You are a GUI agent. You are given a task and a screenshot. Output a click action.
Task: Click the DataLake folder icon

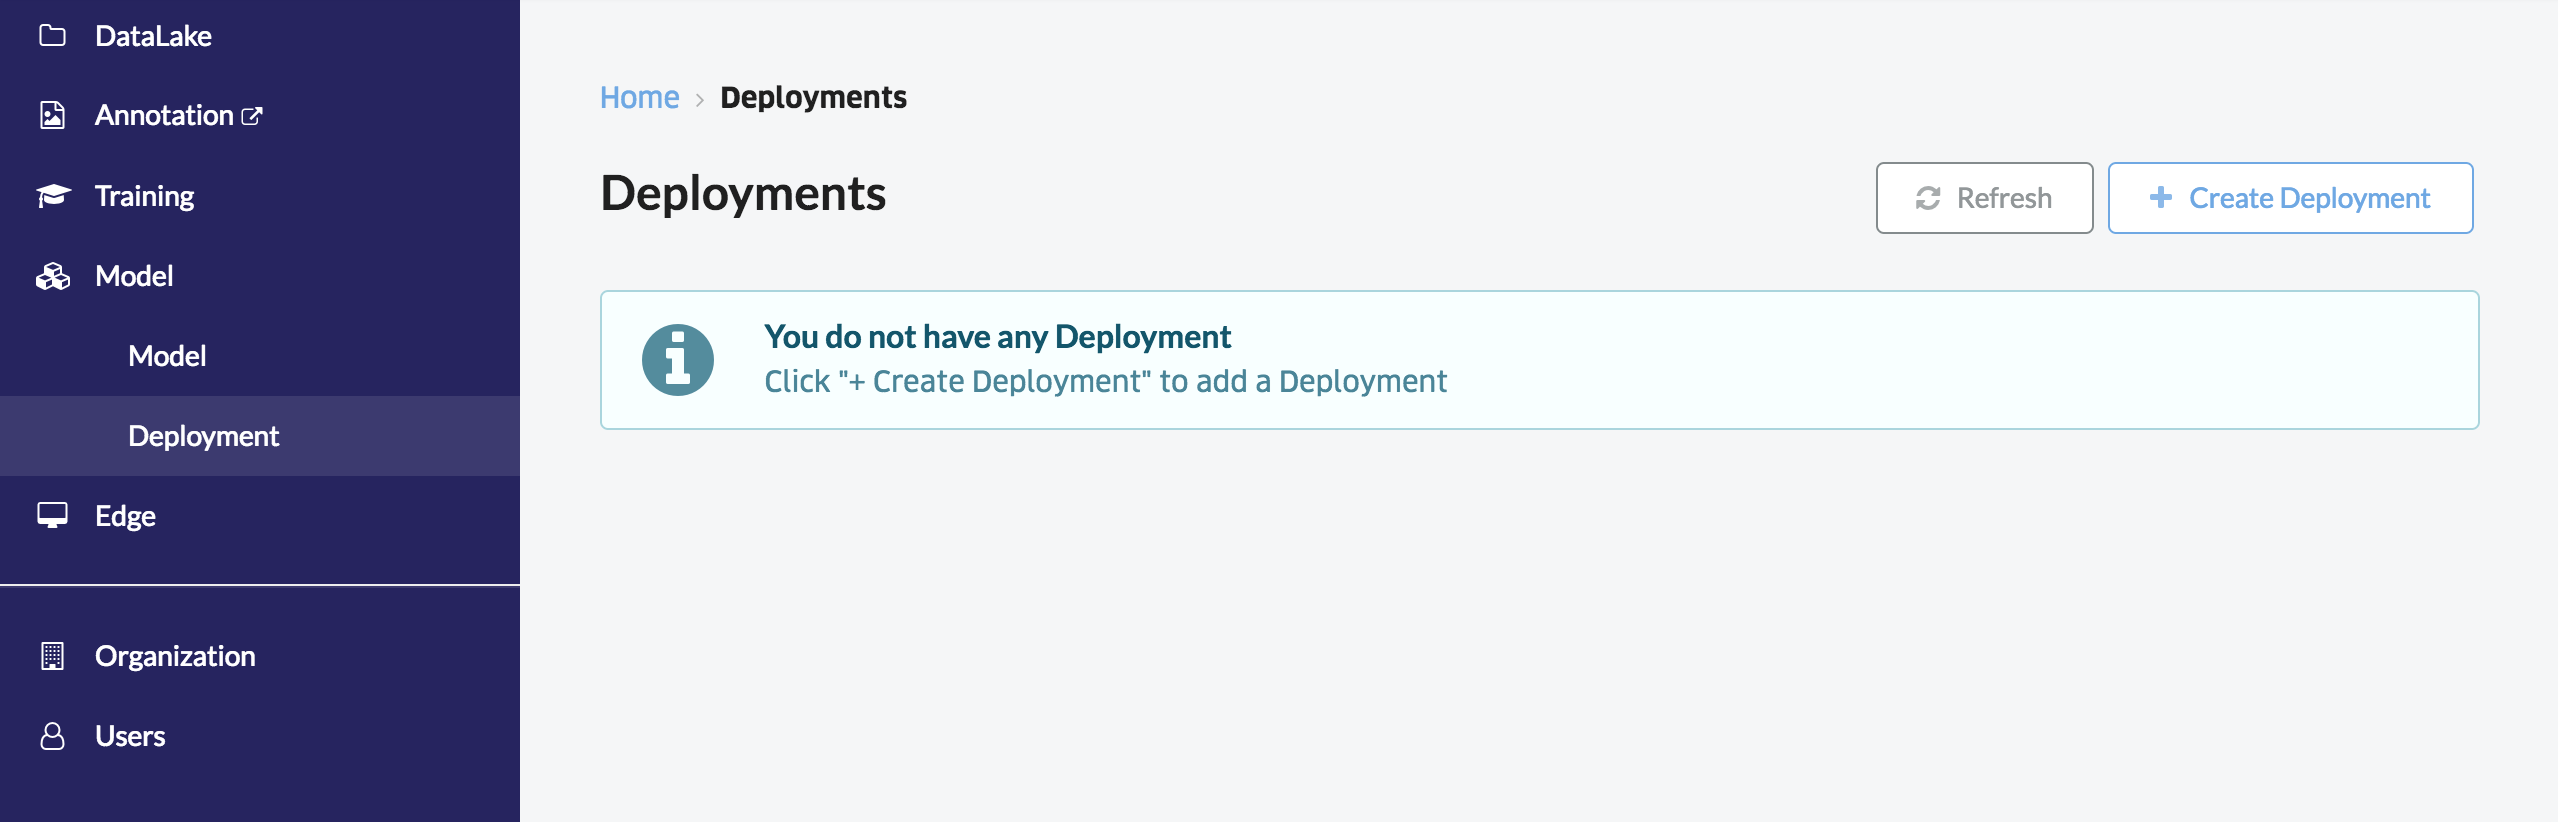pos(52,36)
